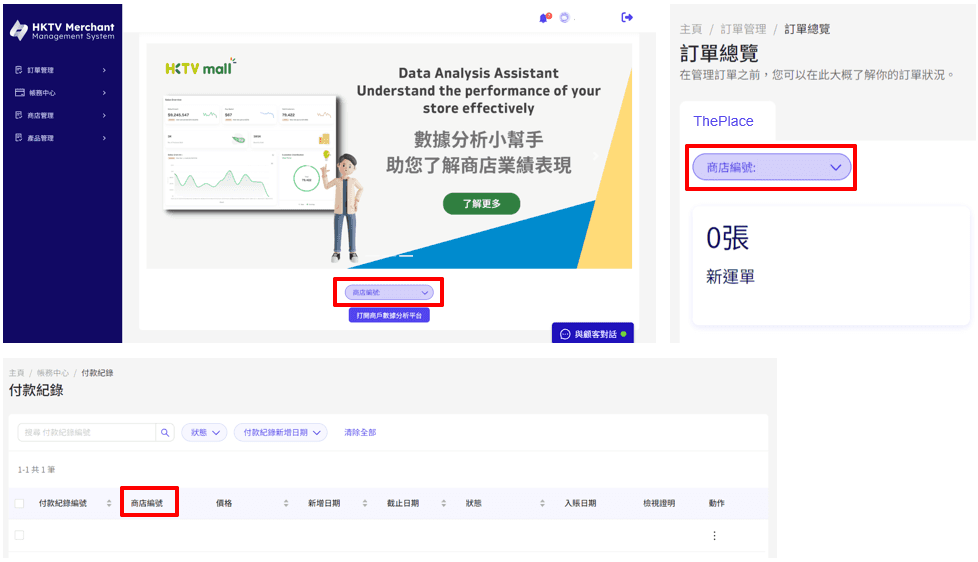978x562 pixels.
Task: Tick the header select-all checkbox
Action: (19, 503)
